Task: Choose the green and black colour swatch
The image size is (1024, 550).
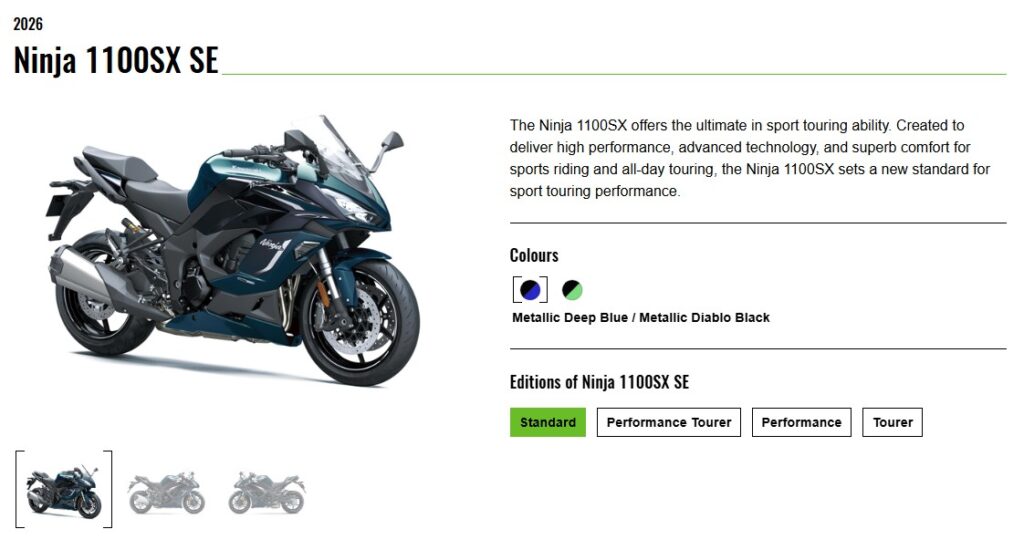Action: (572, 289)
